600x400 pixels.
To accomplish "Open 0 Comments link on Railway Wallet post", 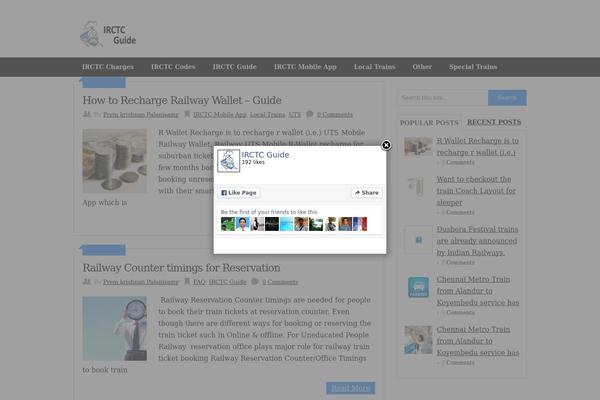I will tap(335, 114).
